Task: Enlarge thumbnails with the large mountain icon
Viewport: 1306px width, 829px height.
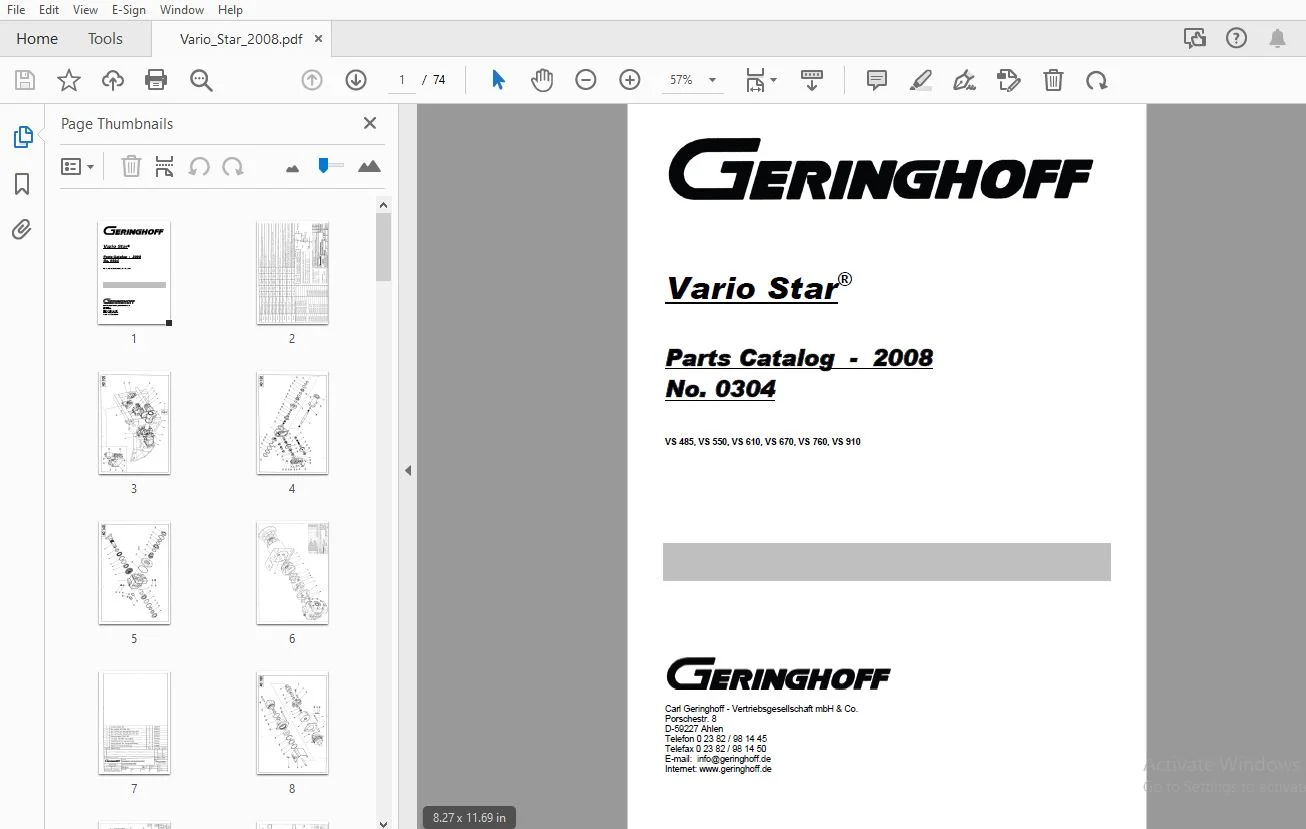Action: click(369, 166)
